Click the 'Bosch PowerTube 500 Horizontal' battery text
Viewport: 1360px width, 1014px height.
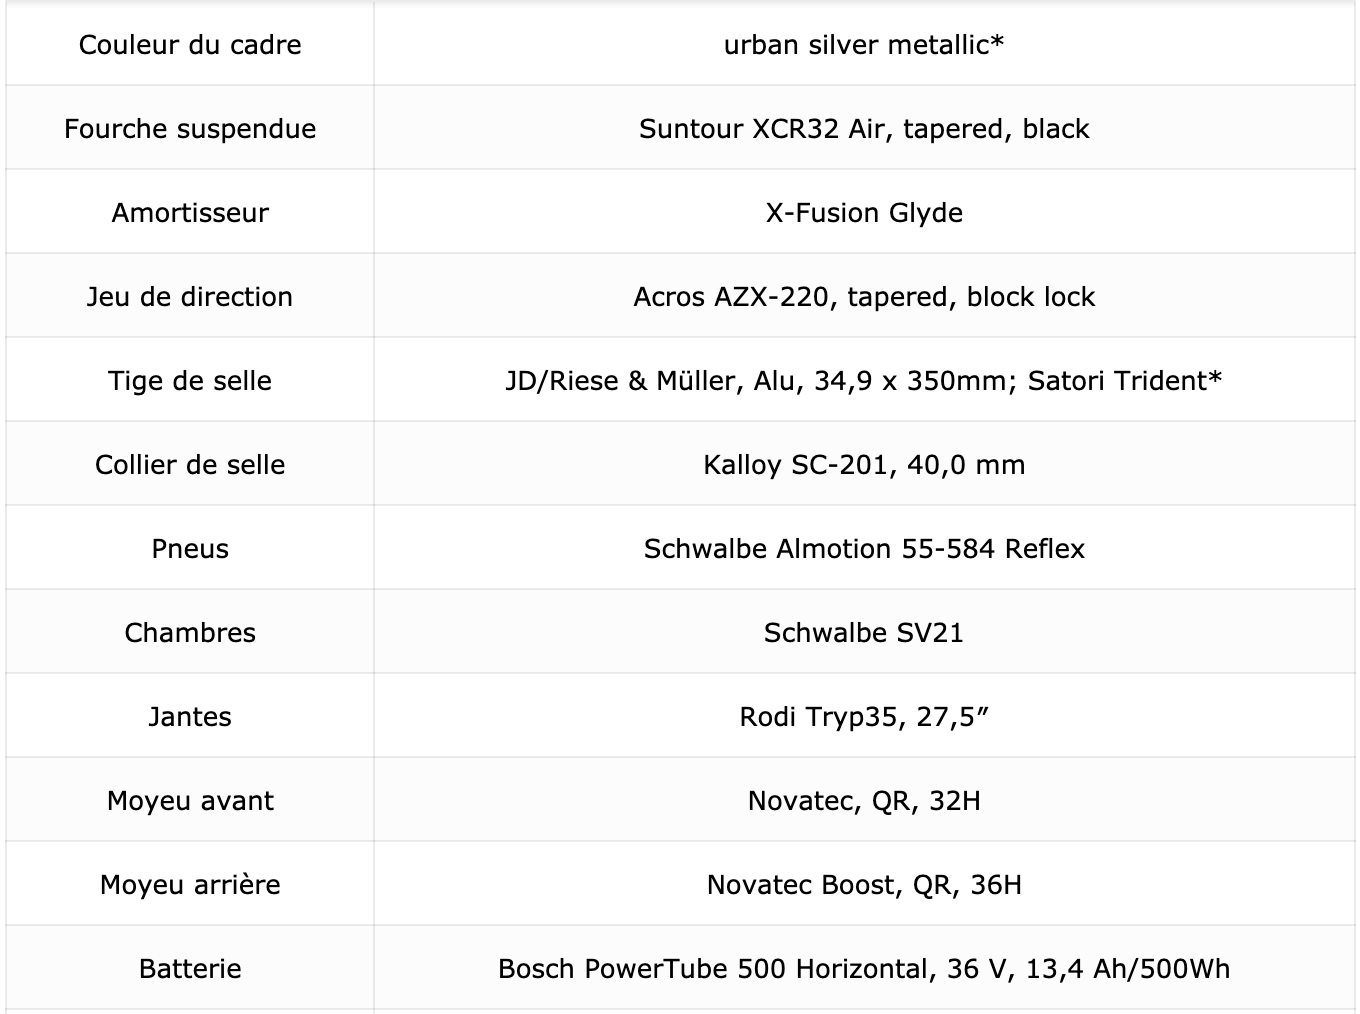[x=713, y=968]
